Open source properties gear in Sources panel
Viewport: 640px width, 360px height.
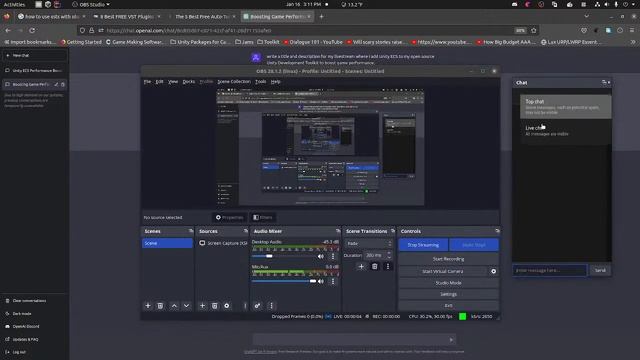(x=227, y=305)
